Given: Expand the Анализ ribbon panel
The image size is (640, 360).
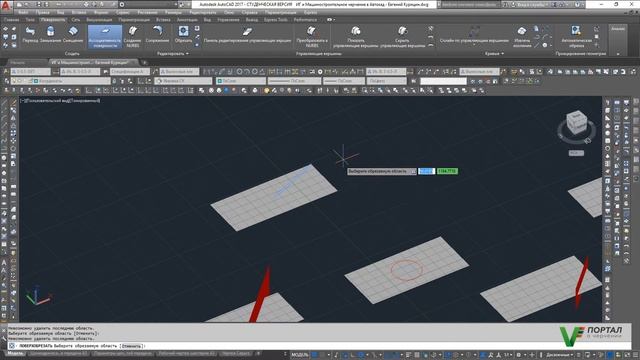Looking at the screenshot, I should click(x=618, y=40).
